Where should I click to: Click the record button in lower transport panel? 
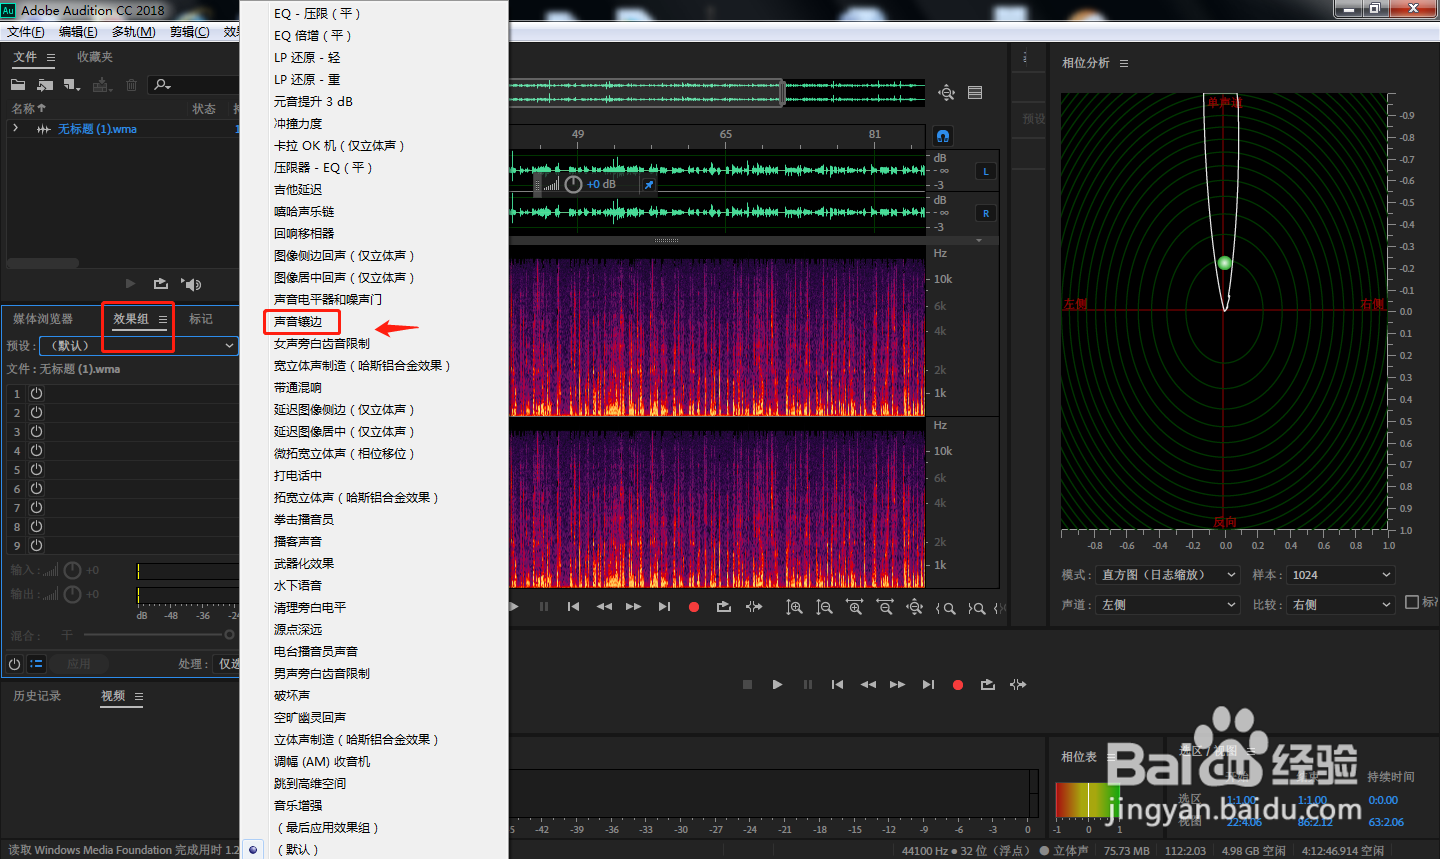click(x=958, y=685)
